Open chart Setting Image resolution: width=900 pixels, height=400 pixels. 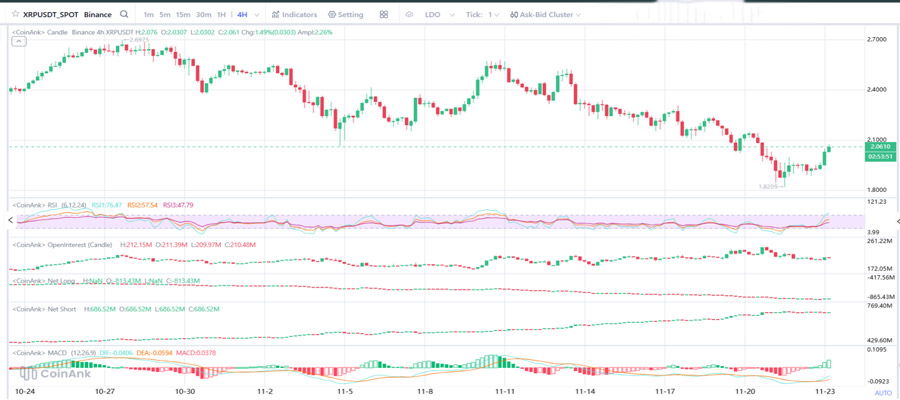[345, 15]
